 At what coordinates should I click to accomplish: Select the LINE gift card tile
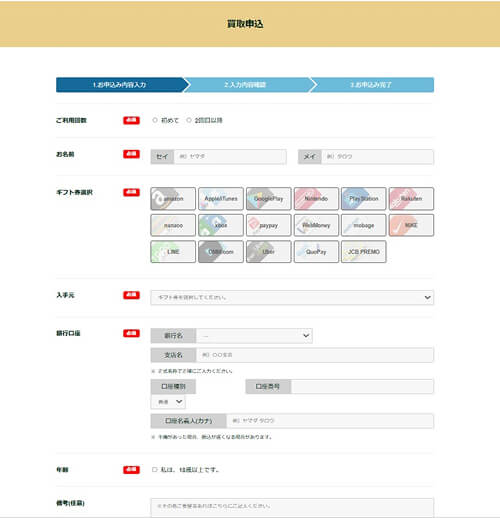click(x=173, y=252)
